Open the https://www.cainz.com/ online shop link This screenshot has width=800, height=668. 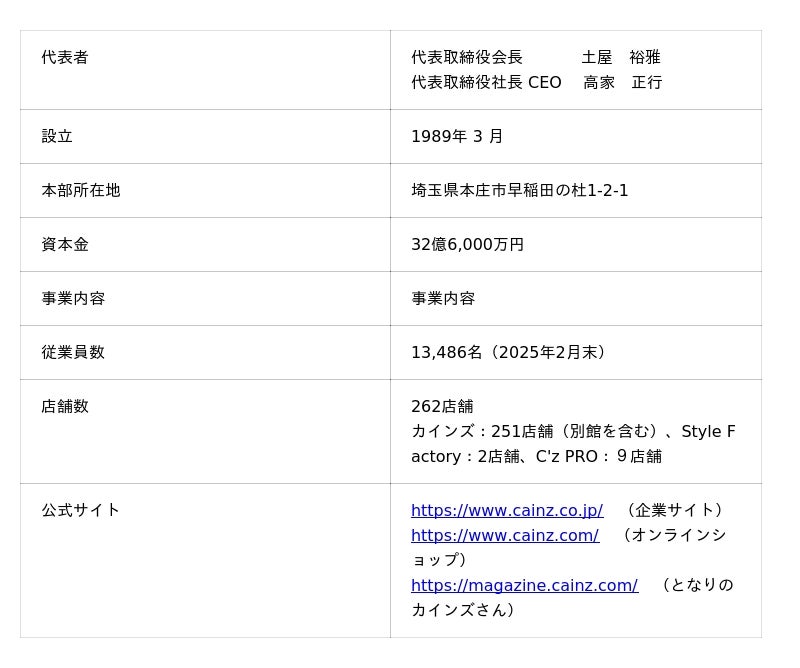click(505, 535)
